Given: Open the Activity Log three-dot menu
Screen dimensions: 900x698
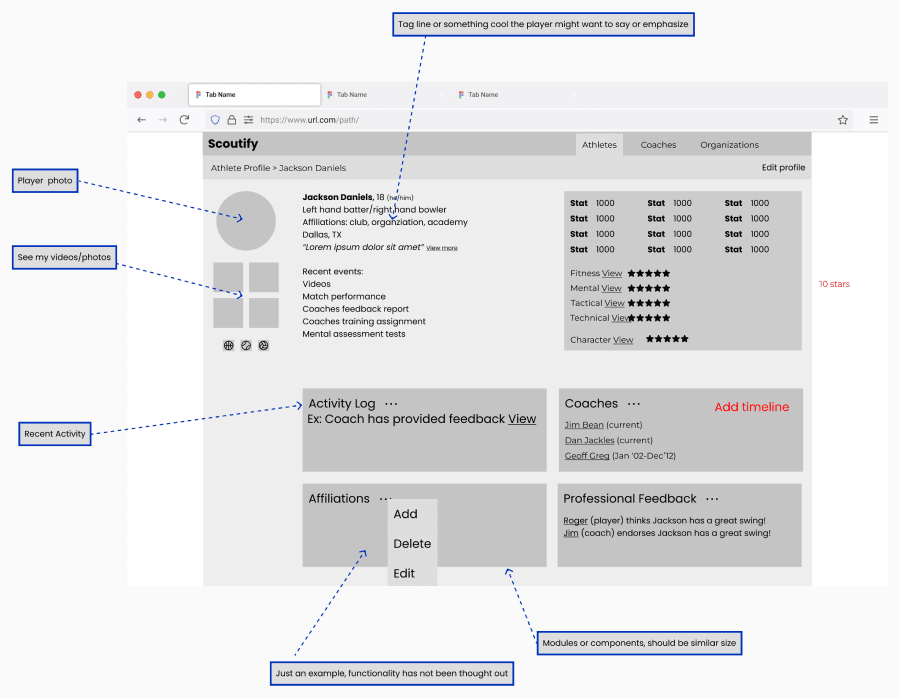Looking at the screenshot, I should pos(391,404).
